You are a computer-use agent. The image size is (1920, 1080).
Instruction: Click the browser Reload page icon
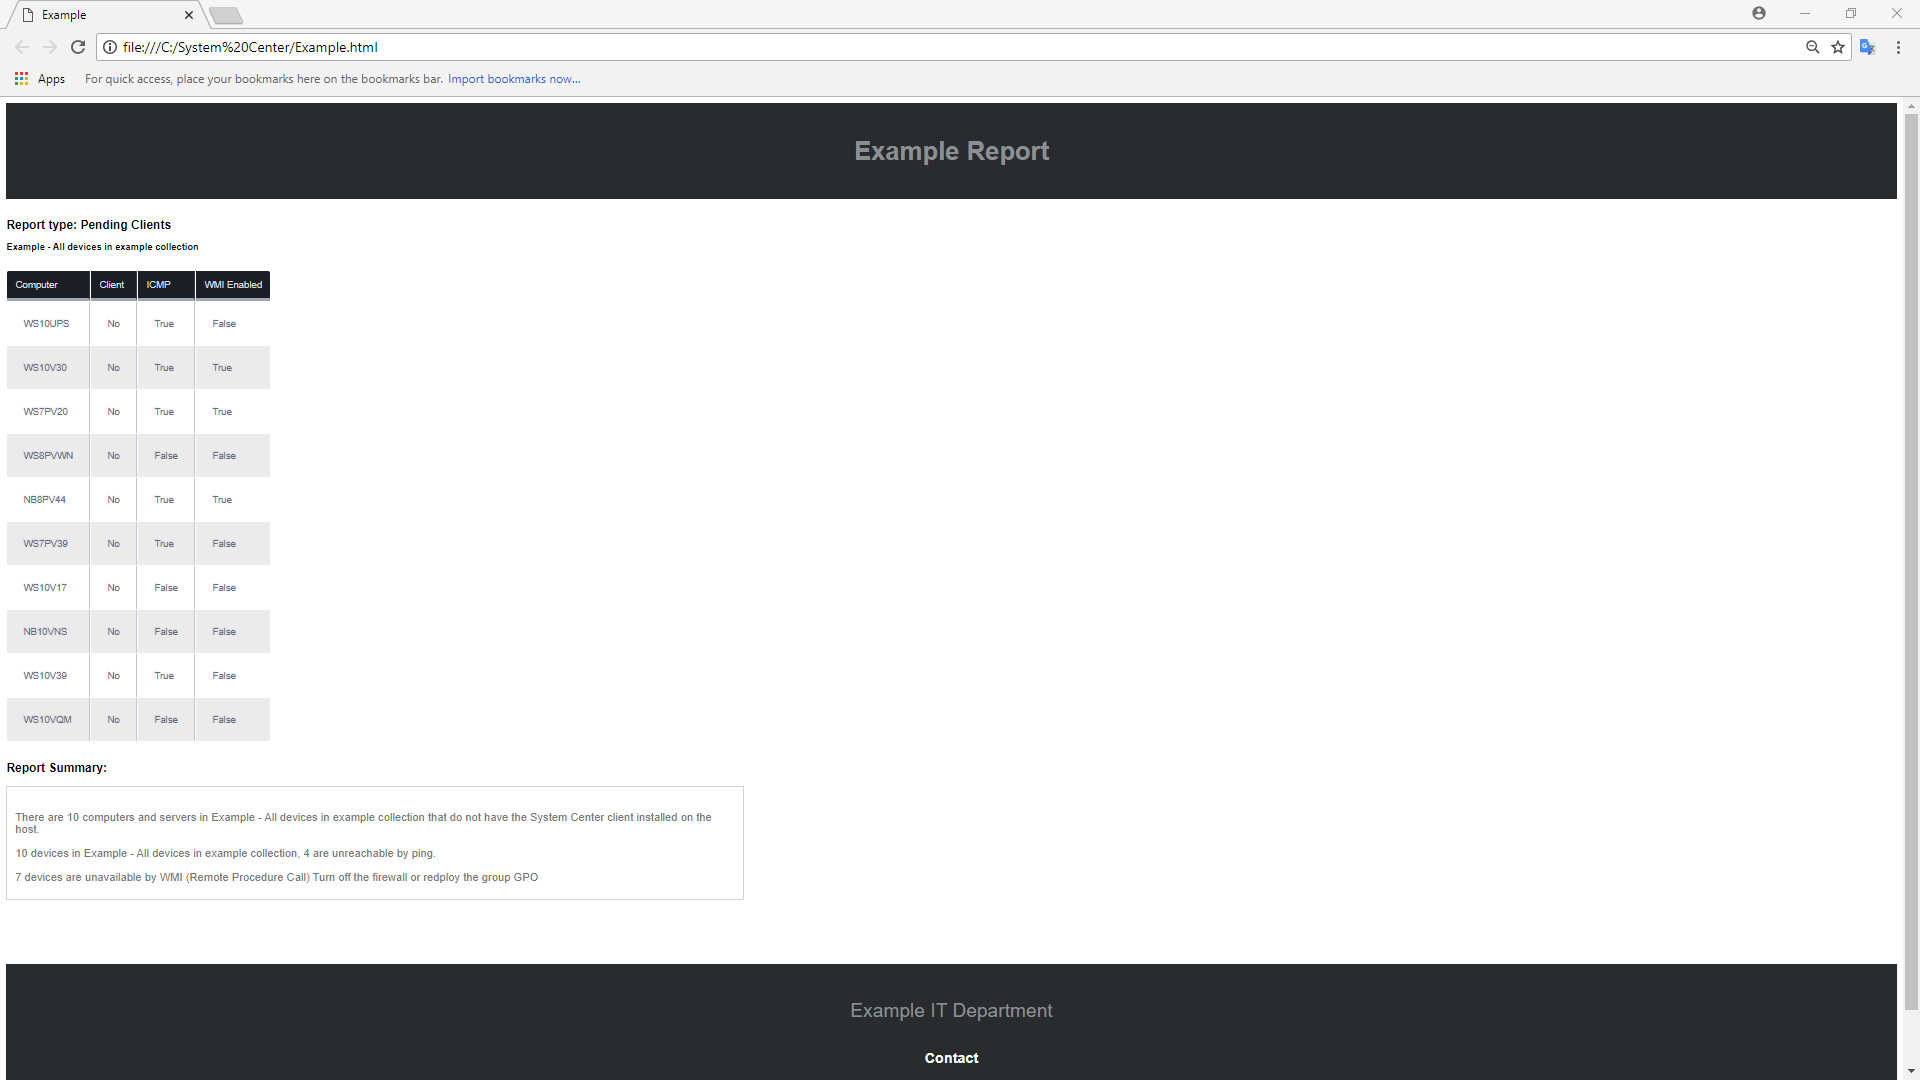pyautogui.click(x=78, y=47)
